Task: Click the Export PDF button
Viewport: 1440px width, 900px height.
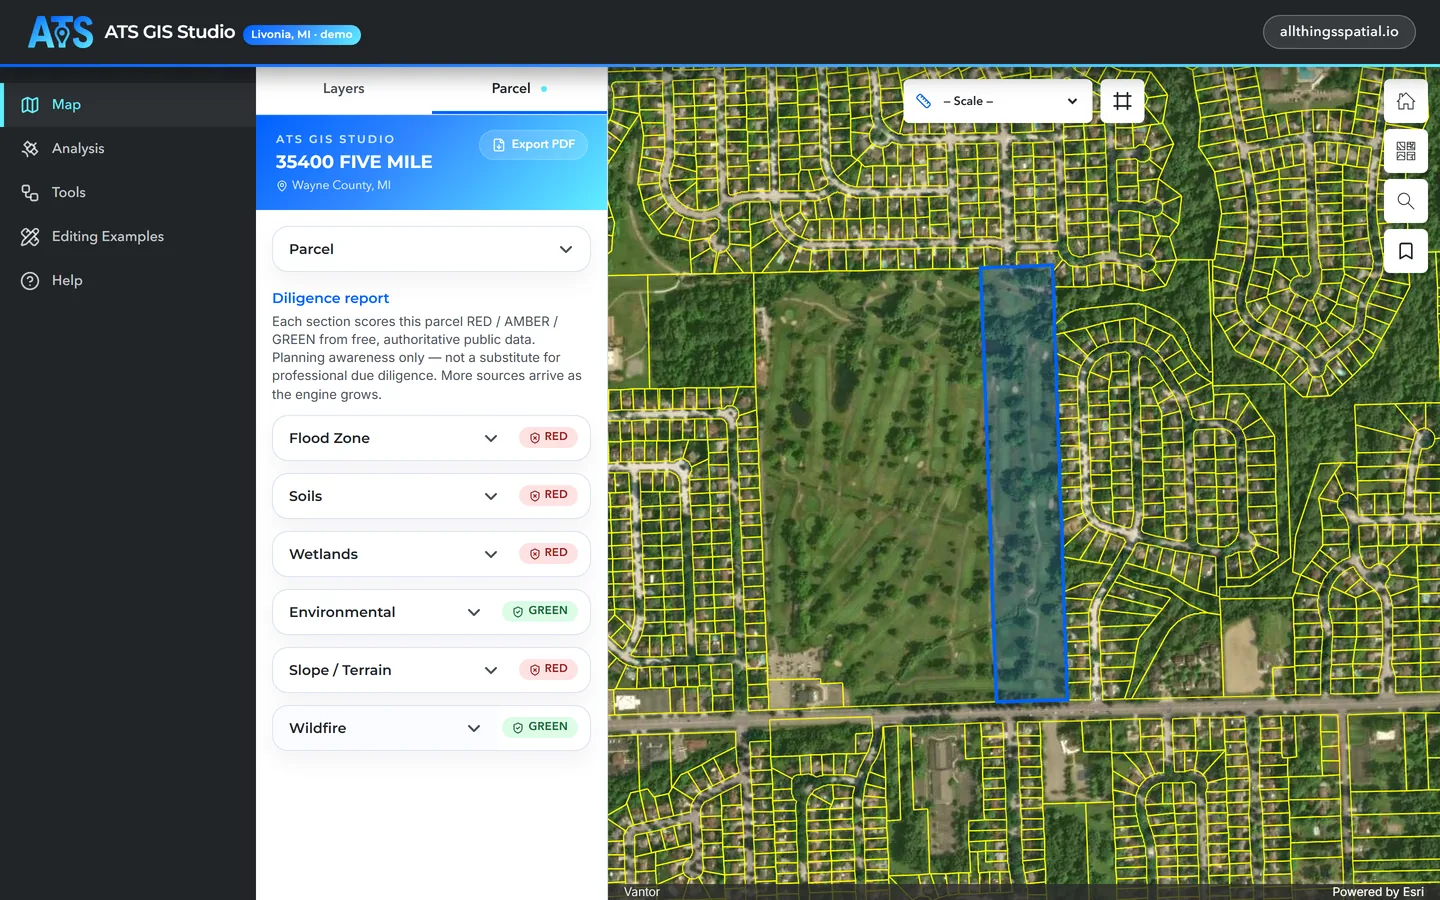Action: pos(533,145)
